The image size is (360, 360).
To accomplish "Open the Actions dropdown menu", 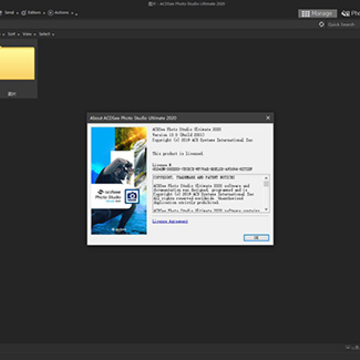I will [62, 13].
